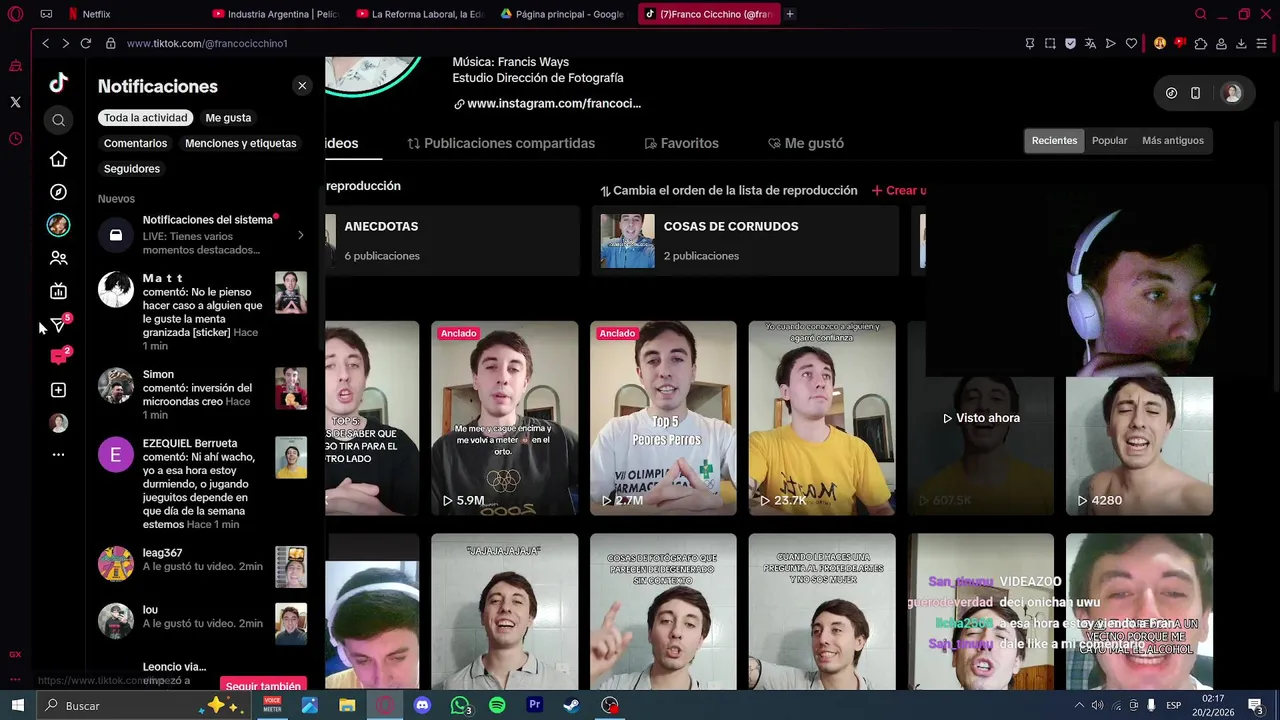Switch to La Reforma Laboral browser tab

click(420, 14)
